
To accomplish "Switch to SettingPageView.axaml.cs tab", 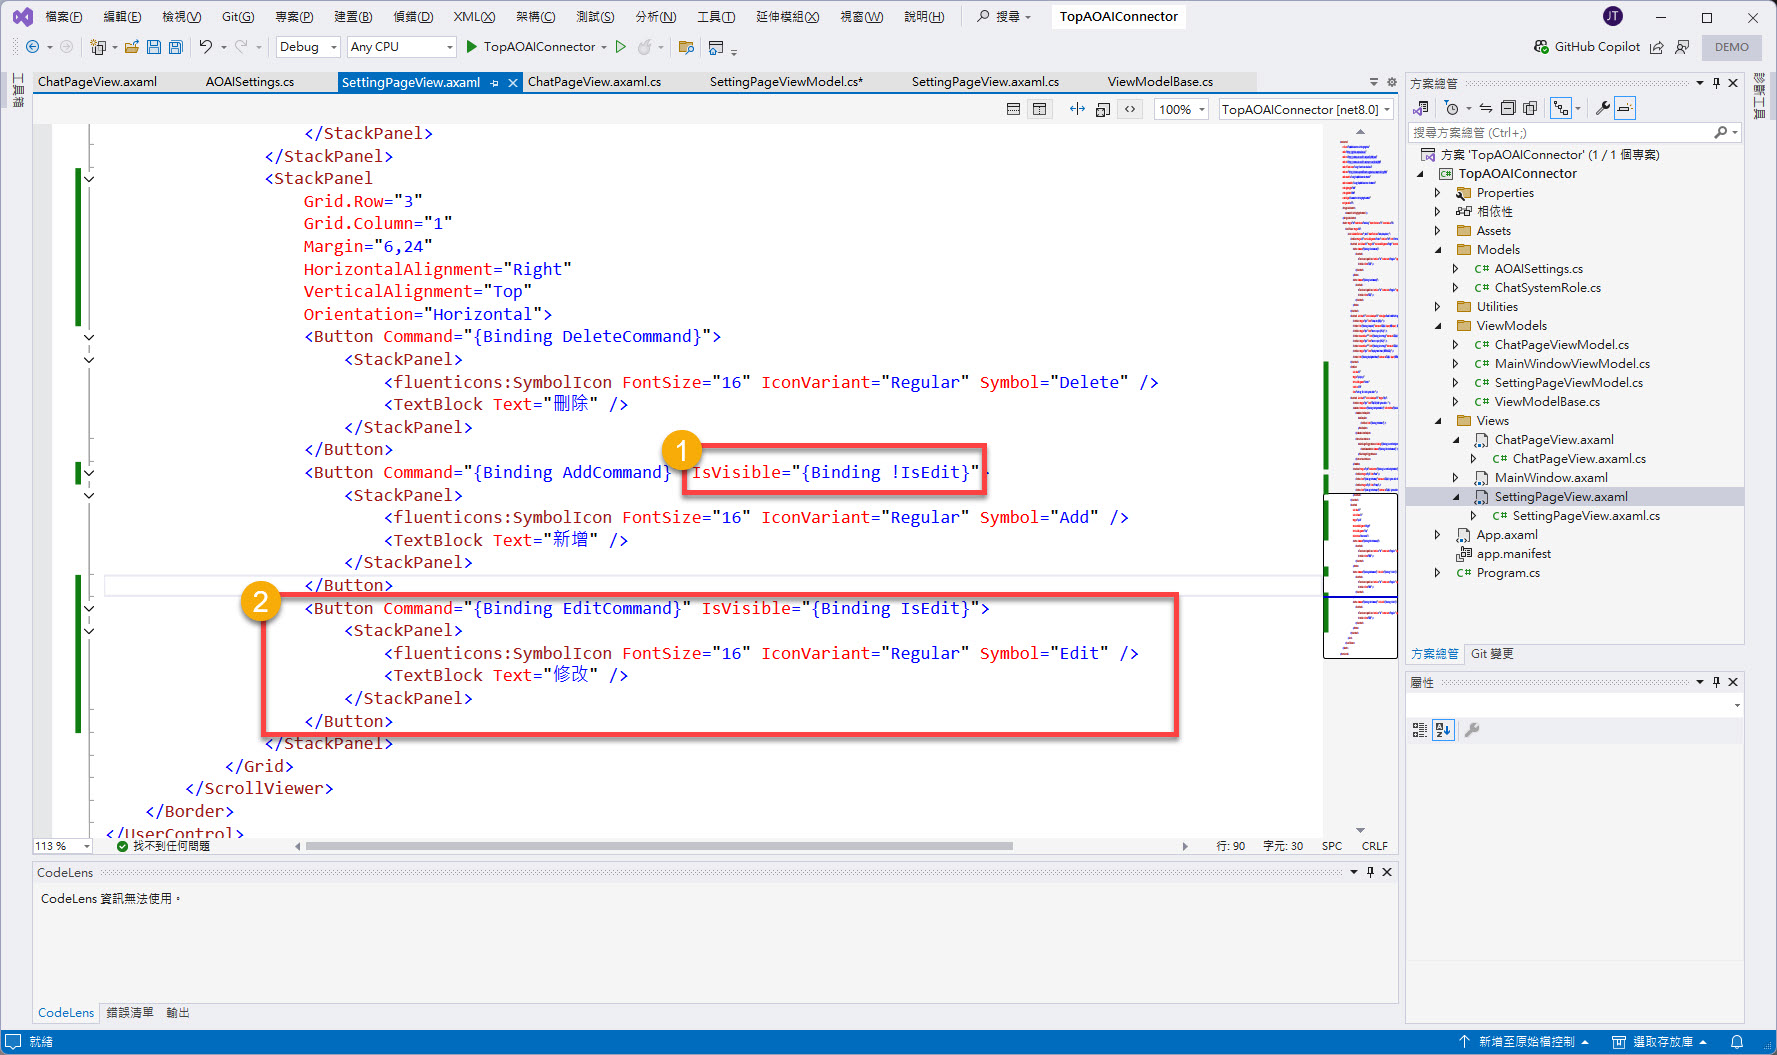I will [x=985, y=82].
